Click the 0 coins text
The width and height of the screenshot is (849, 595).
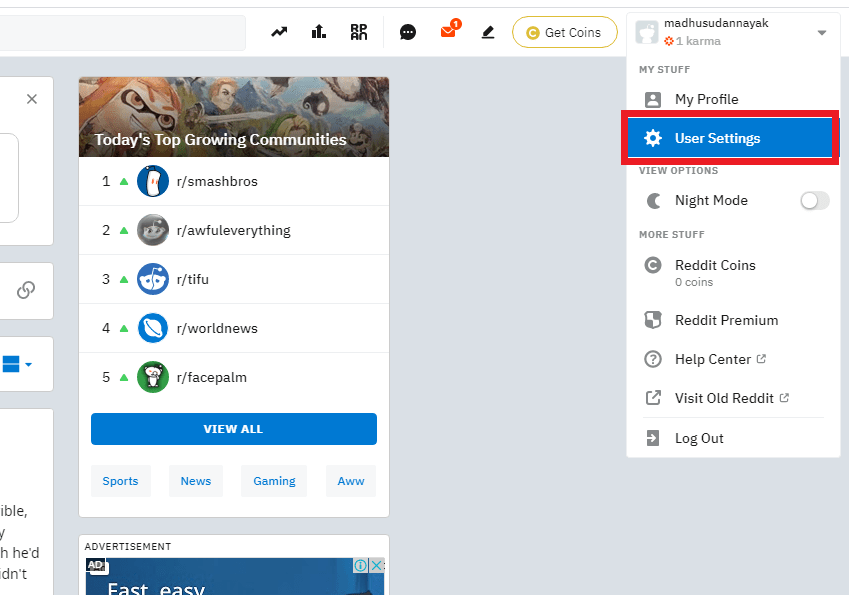694,282
